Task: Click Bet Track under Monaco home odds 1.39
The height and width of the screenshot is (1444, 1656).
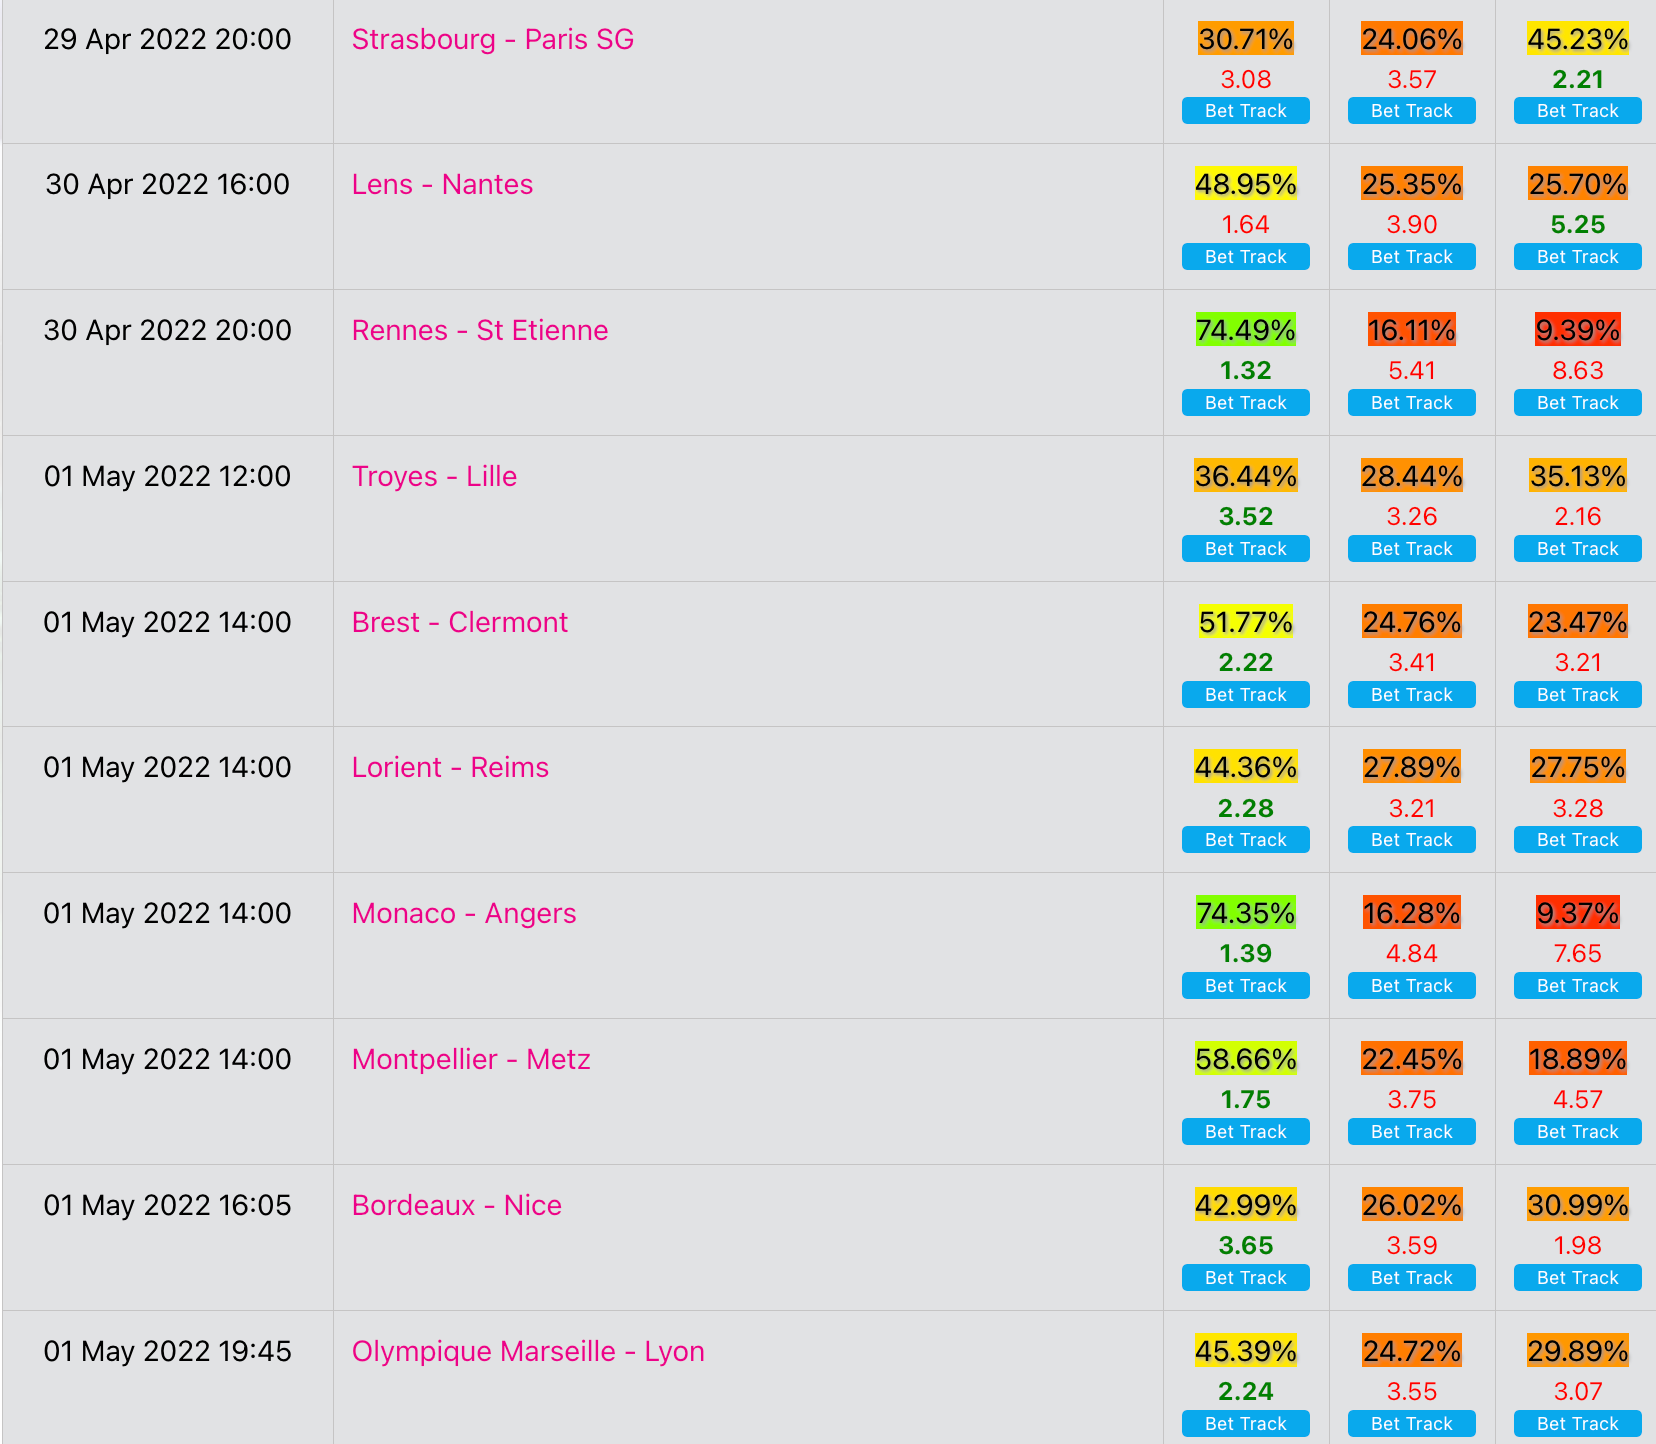Action: [1246, 986]
